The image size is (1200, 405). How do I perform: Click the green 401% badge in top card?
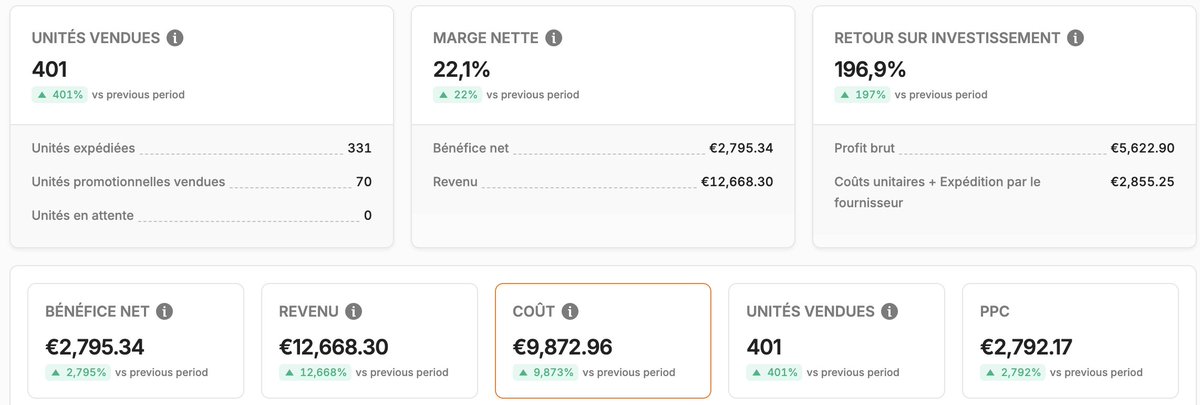60,95
